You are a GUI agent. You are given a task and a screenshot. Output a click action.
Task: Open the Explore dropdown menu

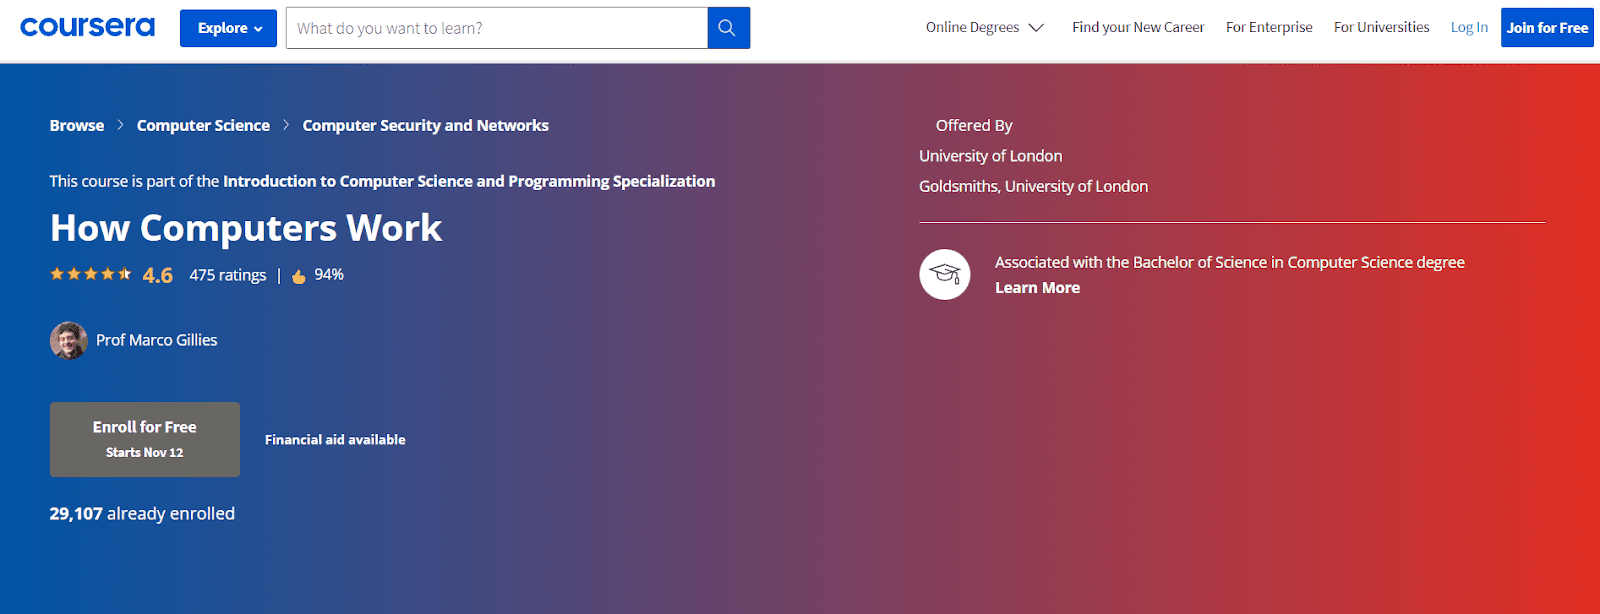click(x=228, y=28)
